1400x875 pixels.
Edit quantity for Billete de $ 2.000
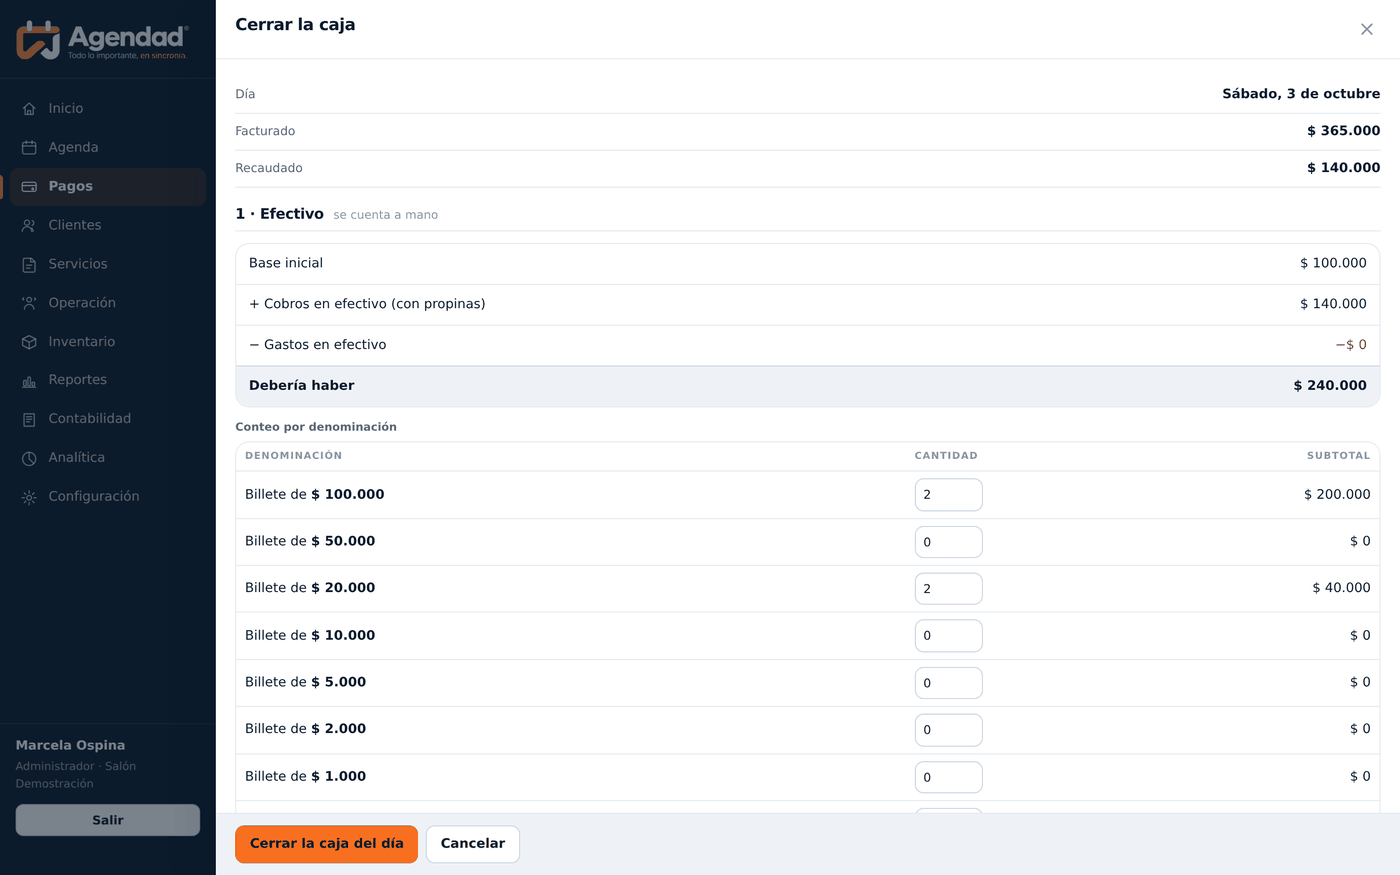(948, 730)
